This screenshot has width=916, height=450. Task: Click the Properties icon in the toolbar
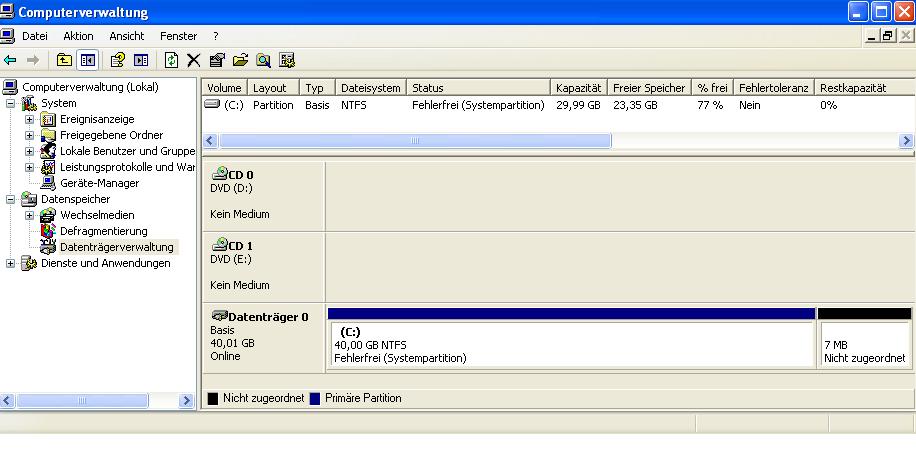tap(217, 60)
